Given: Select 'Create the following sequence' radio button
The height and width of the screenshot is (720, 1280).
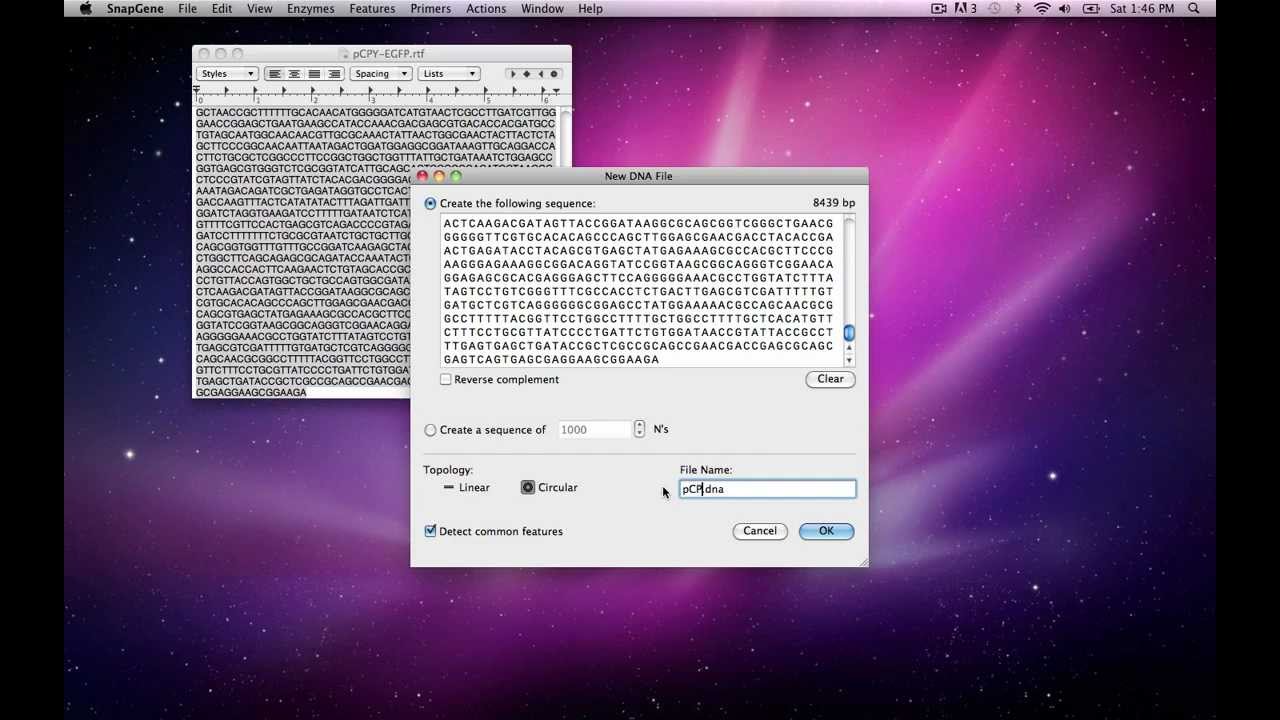Looking at the screenshot, I should (430, 204).
